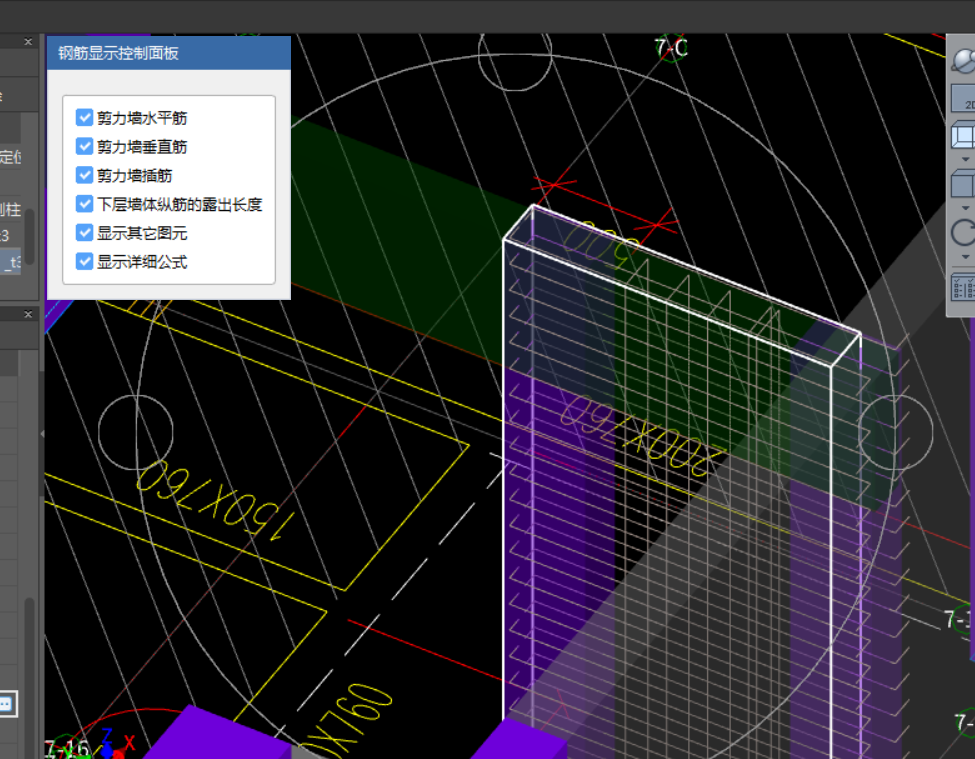Click the 钢筋显示控制面板 title bar
Viewport: 975px width, 759px height.
point(169,53)
